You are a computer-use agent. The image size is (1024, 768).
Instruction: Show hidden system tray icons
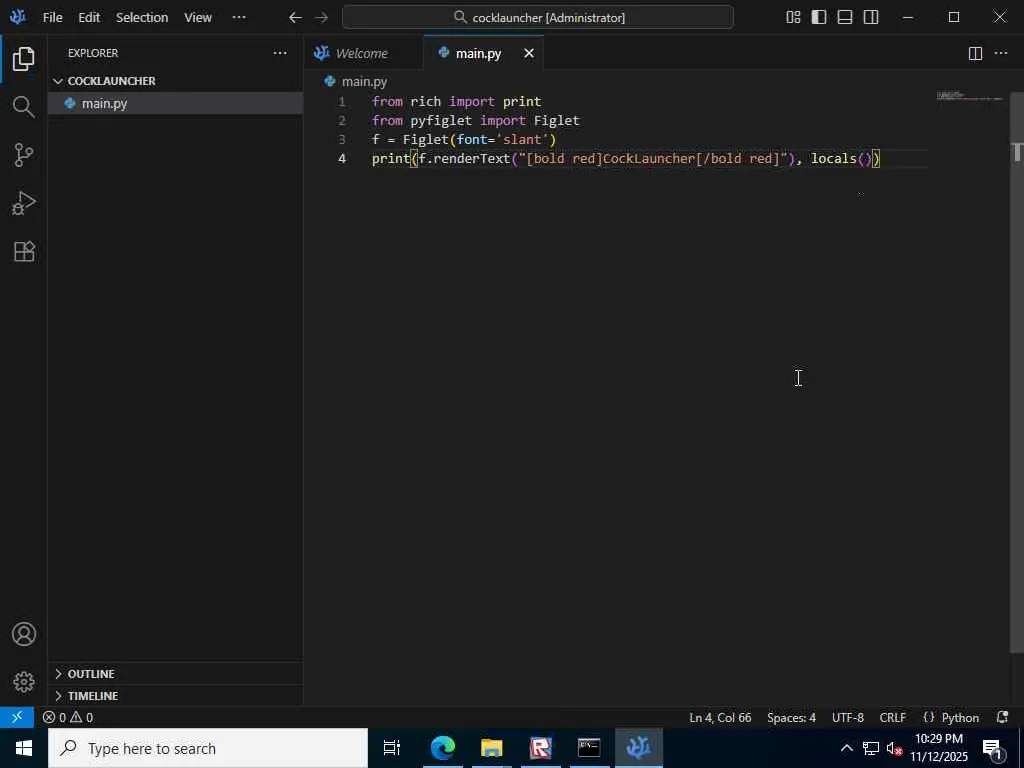846,748
